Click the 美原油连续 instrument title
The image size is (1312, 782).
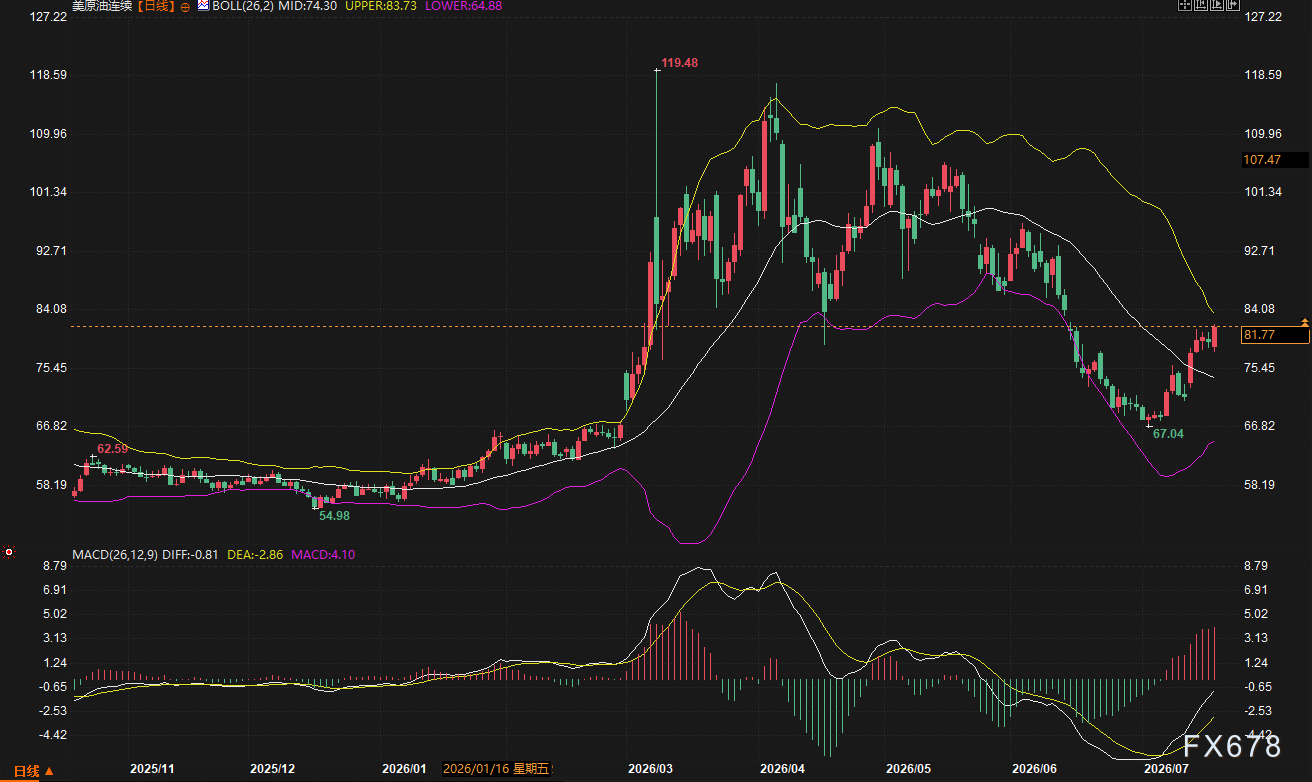click(103, 6)
